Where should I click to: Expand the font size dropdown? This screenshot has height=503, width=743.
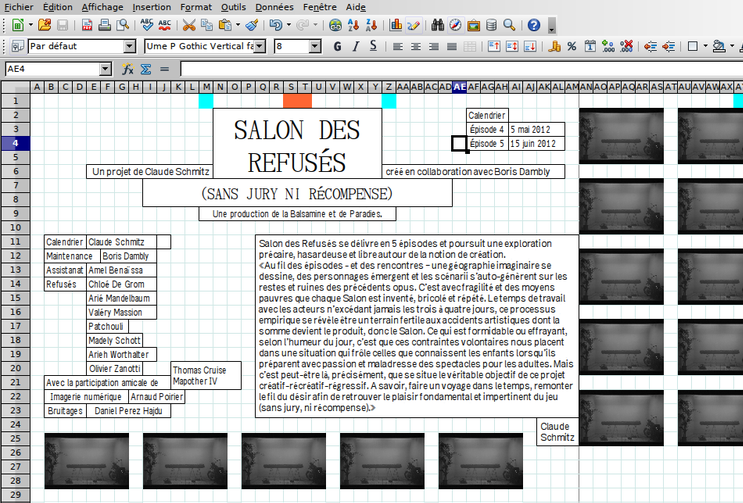(x=317, y=47)
